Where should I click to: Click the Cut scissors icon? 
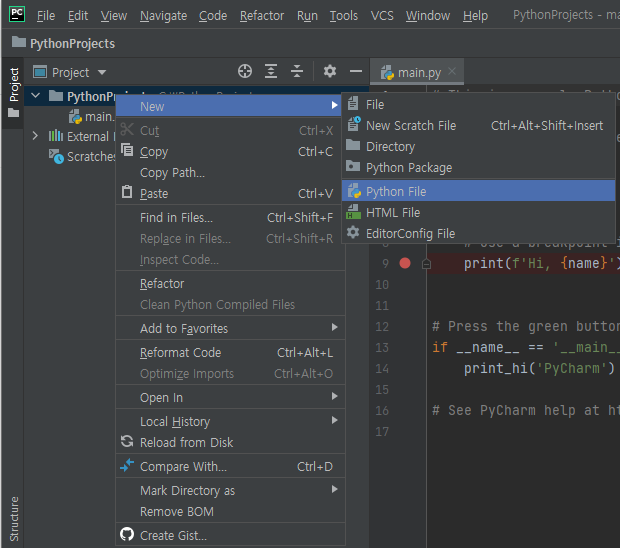pos(127,129)
